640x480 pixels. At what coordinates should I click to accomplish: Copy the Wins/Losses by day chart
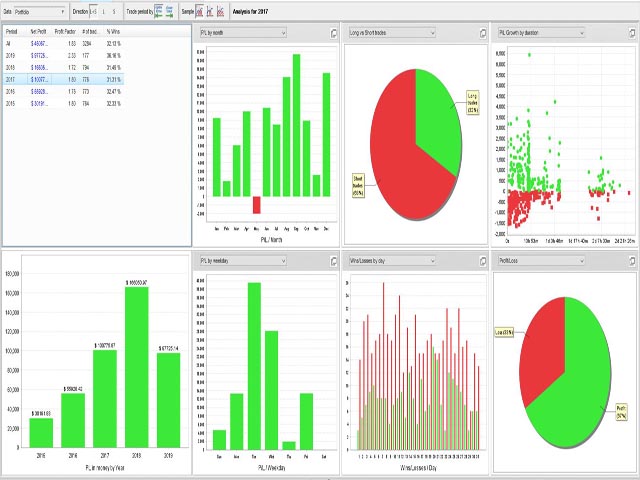tap(483, 261)
